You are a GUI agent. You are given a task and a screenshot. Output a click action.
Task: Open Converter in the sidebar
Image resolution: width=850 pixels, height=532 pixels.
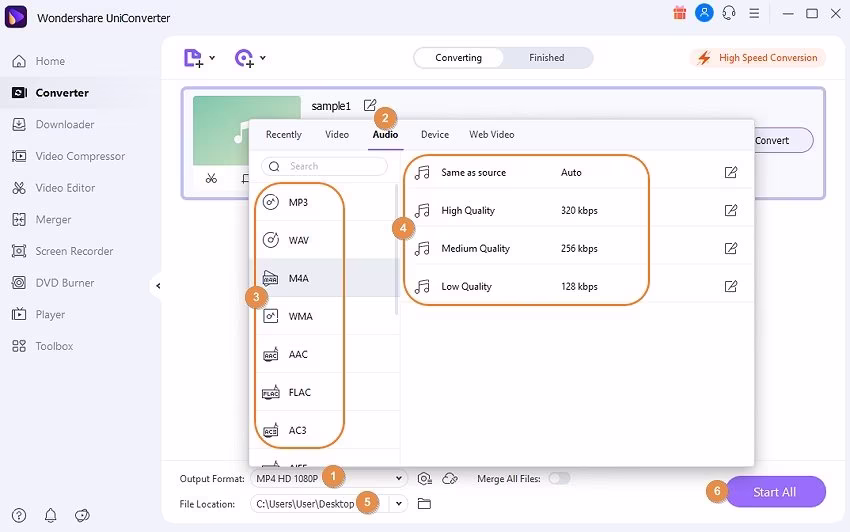coord(80,93)
